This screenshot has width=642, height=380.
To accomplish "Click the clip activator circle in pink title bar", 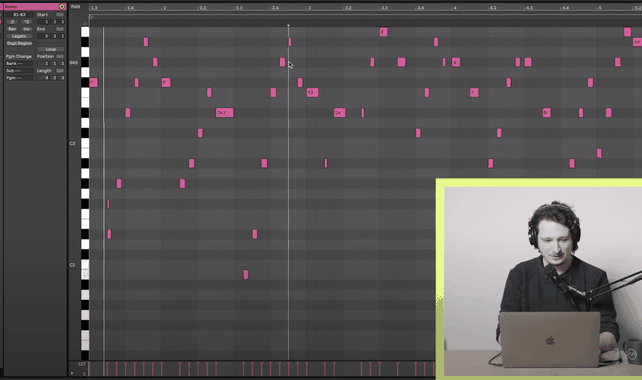I will tap(62, 7).
